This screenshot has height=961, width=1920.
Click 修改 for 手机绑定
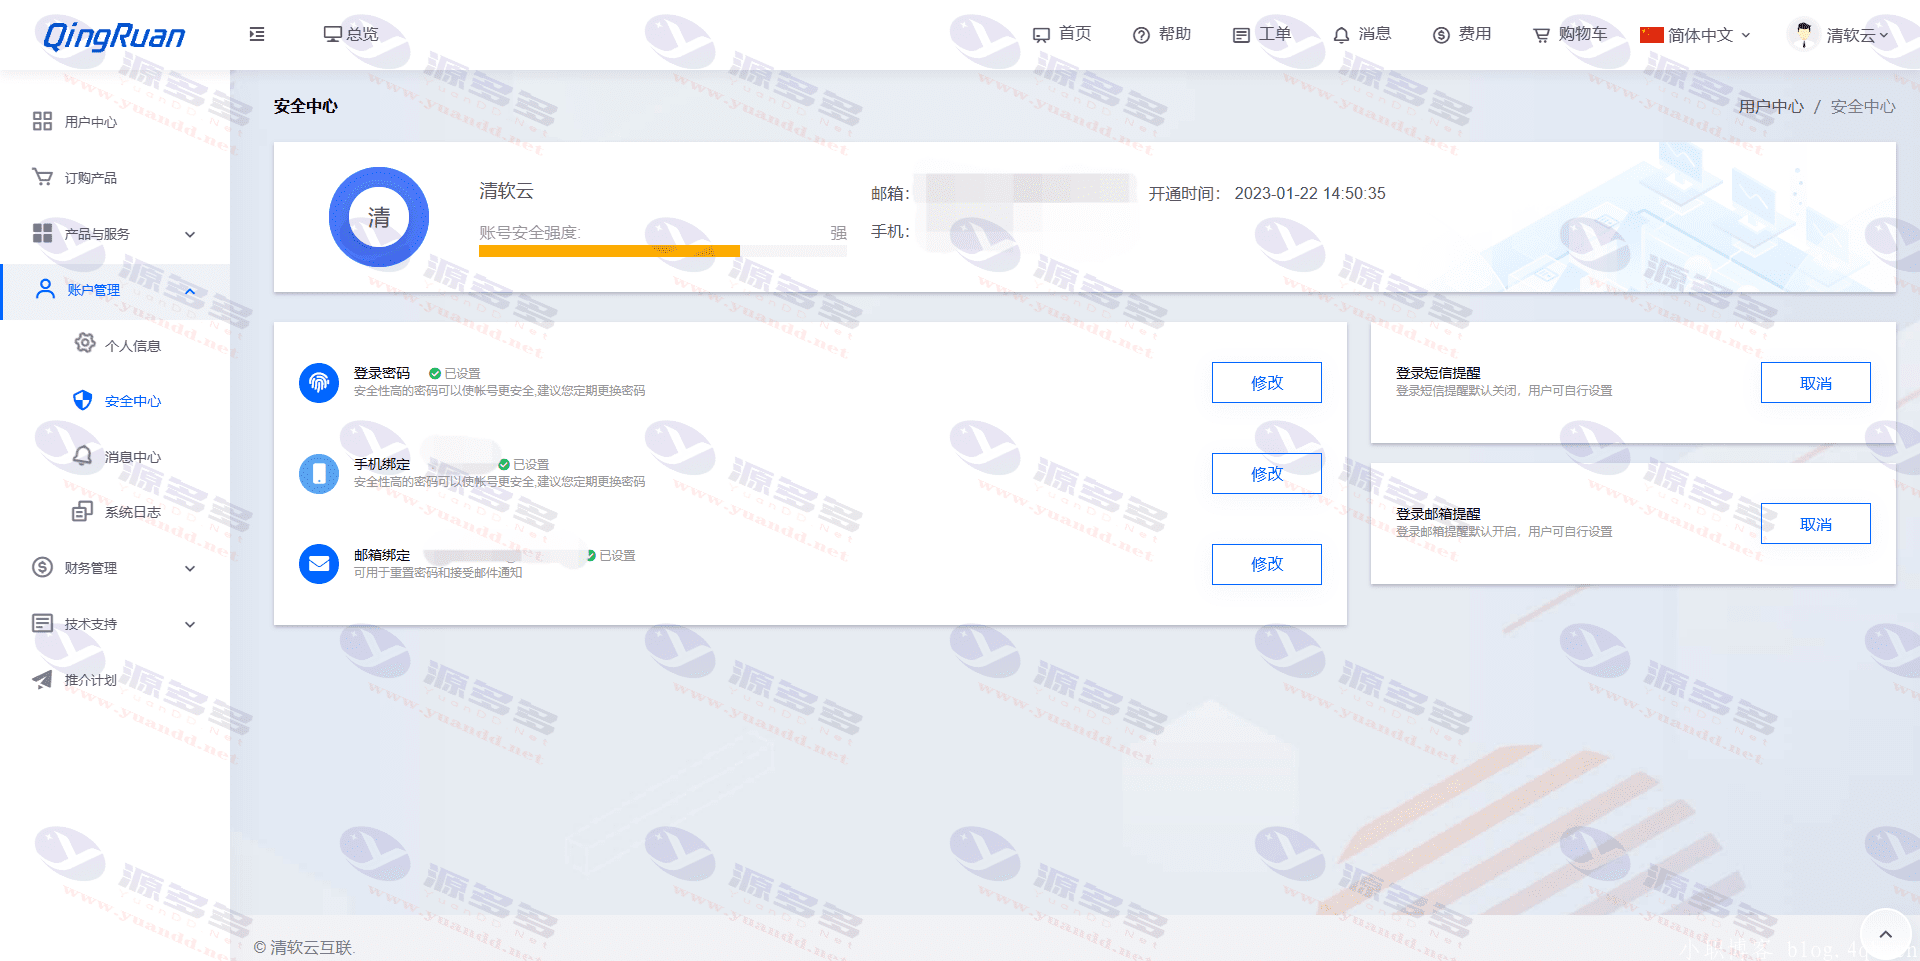pyautogui.click(x=1267, y=473)
